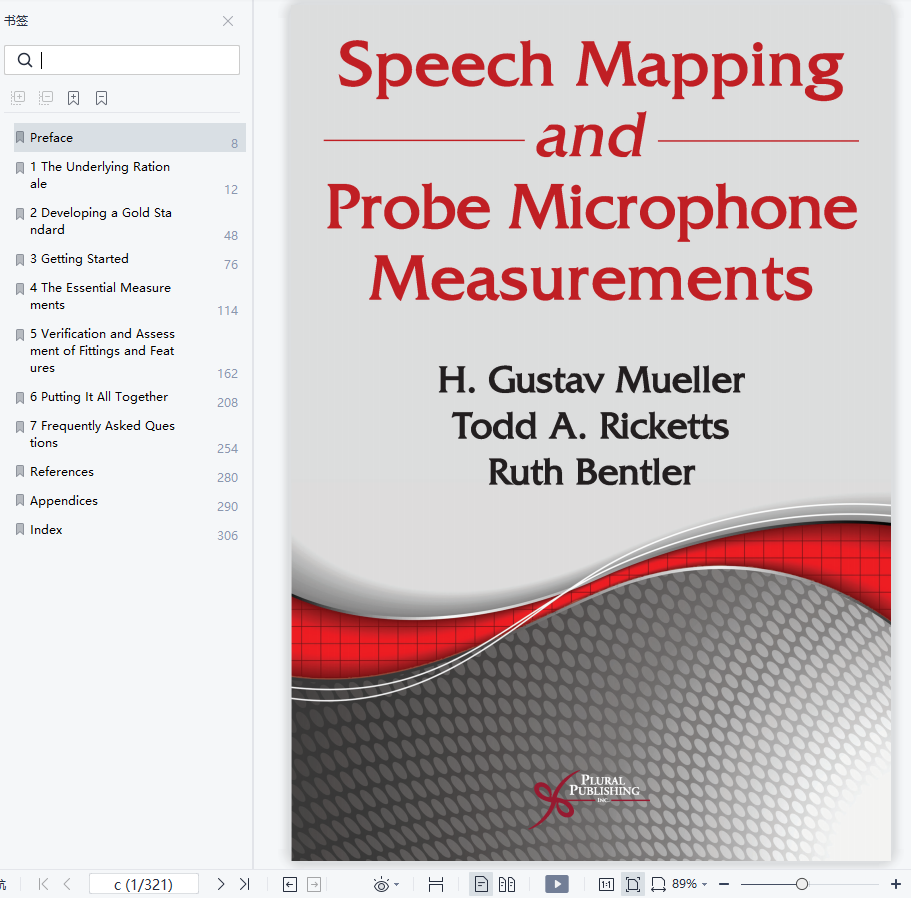The image size is (911, 898).
Task: Click the magnifier search icon
Action: click(24, 60)
